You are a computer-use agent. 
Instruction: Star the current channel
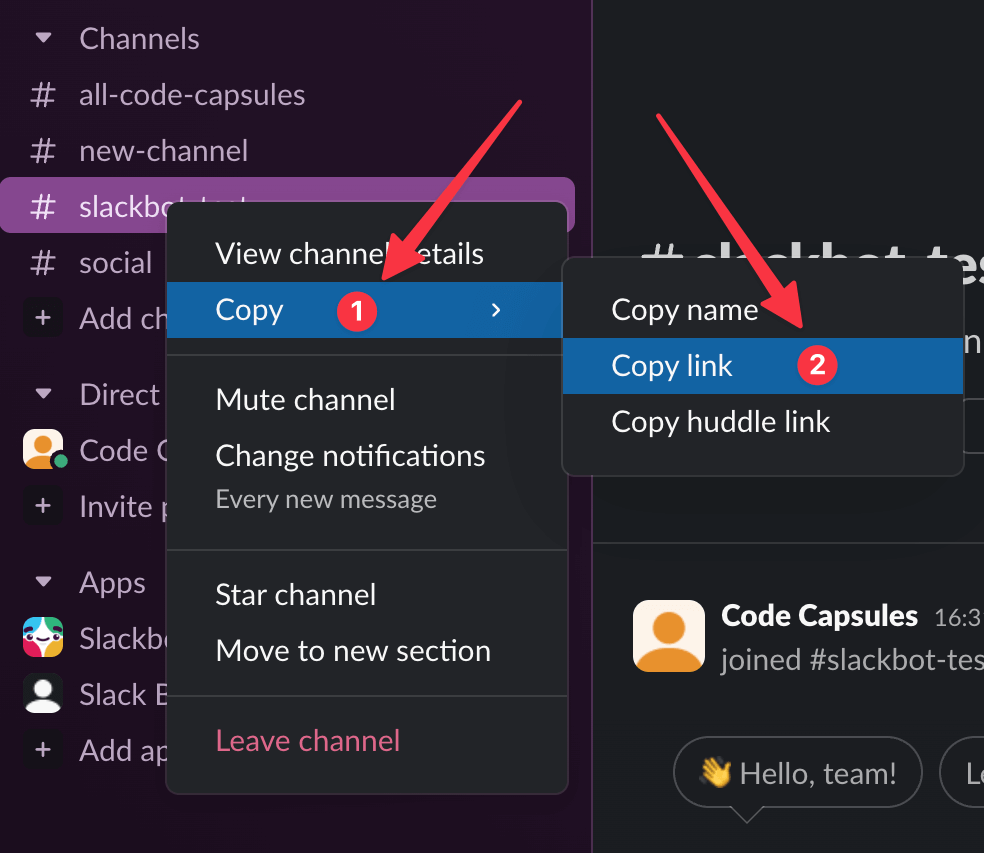click(295, 594)
